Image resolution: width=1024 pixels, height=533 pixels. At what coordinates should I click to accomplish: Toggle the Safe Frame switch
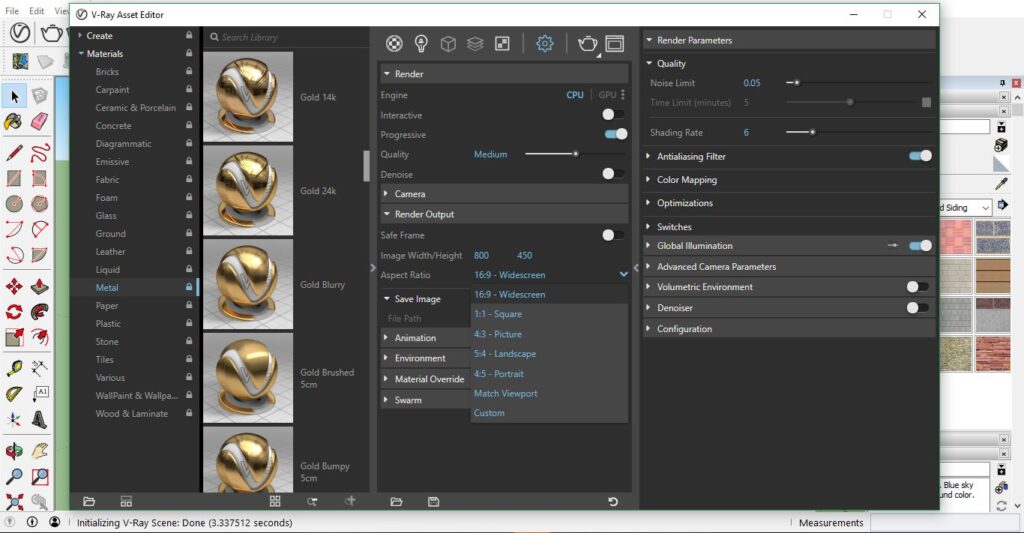point(613,234)
